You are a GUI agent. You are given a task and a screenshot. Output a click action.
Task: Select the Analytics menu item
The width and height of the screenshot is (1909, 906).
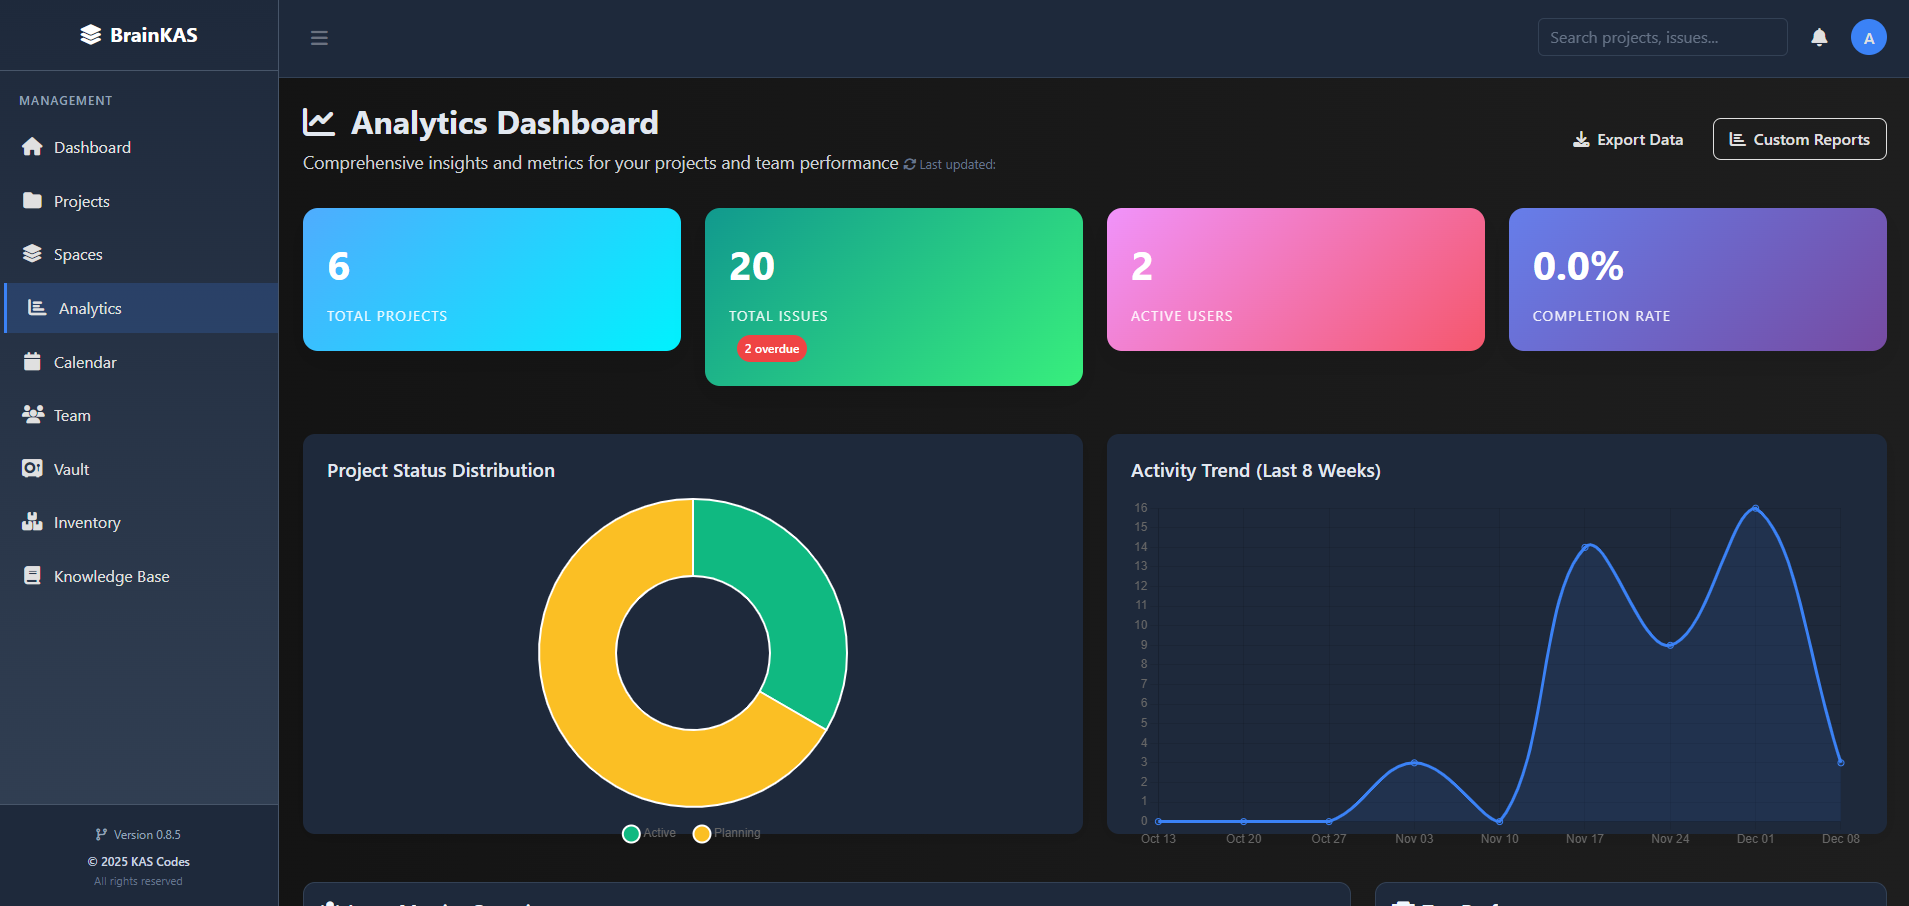pyautogui.click(x=90, y=308)
